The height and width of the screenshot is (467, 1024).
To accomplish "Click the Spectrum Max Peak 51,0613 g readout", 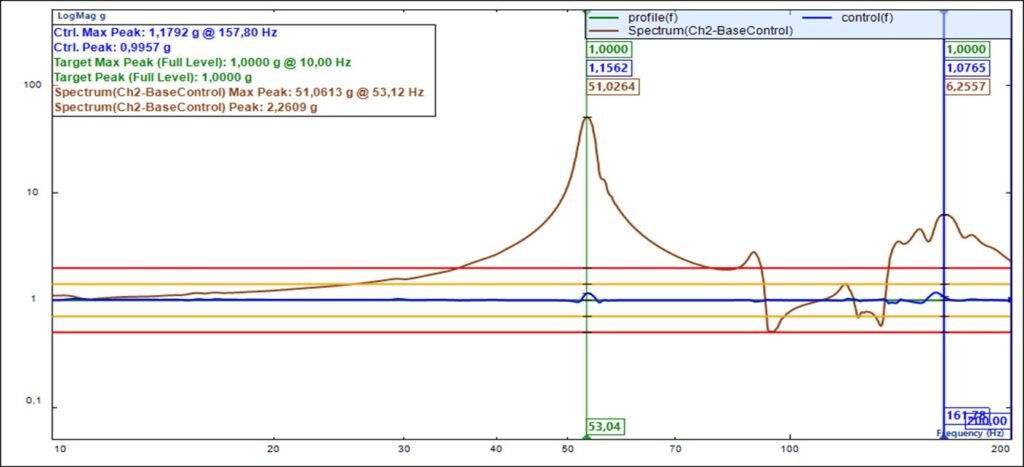I will tap(239, 92).
